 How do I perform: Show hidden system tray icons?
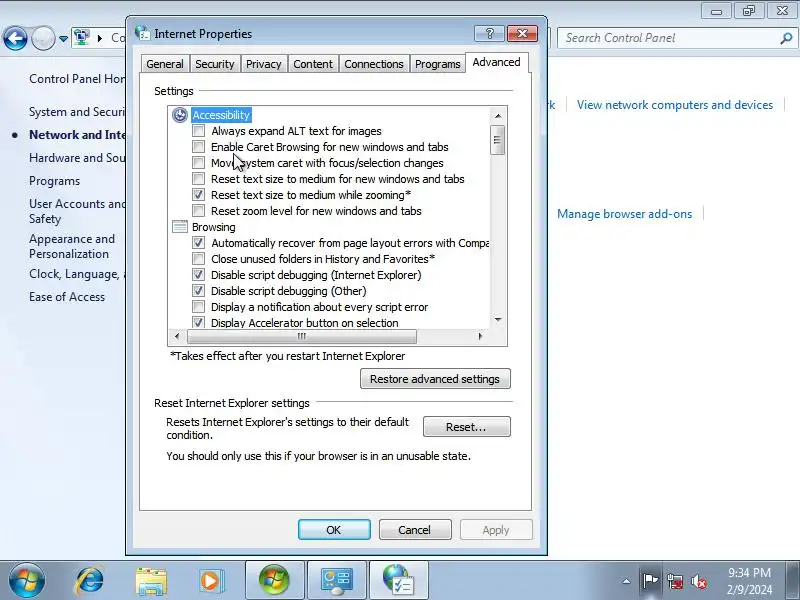coord(626,581)
